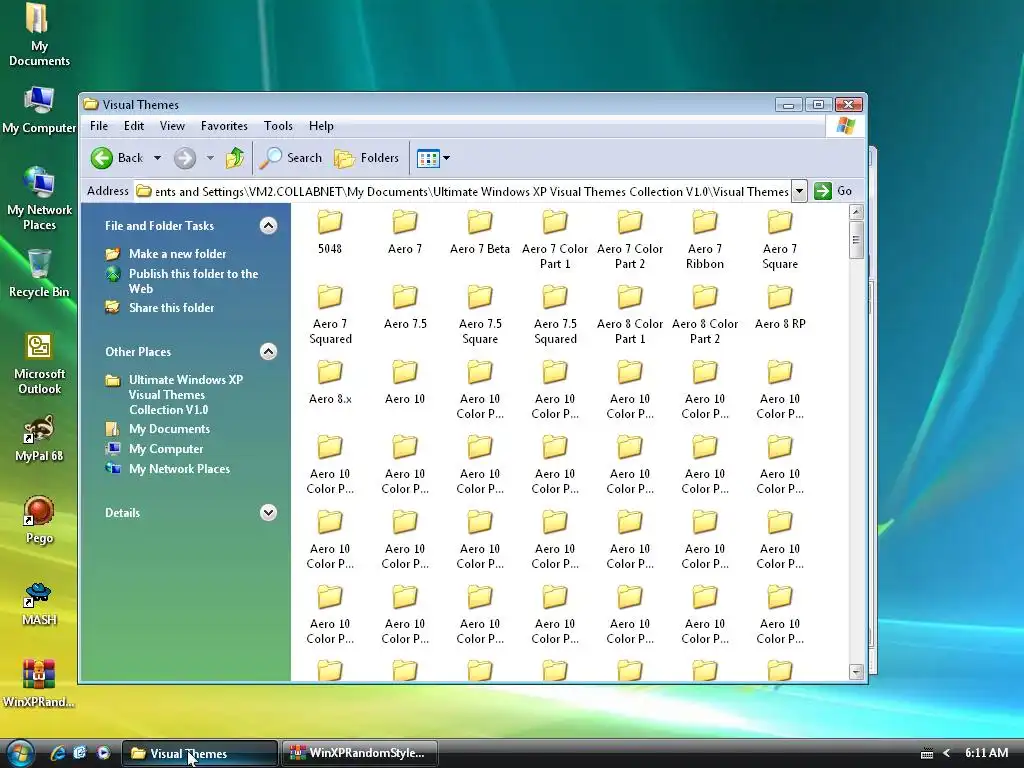Select the Aero 7 Square folder
Viewport: 1024px width, 768px height.
[x=780, y=240]
